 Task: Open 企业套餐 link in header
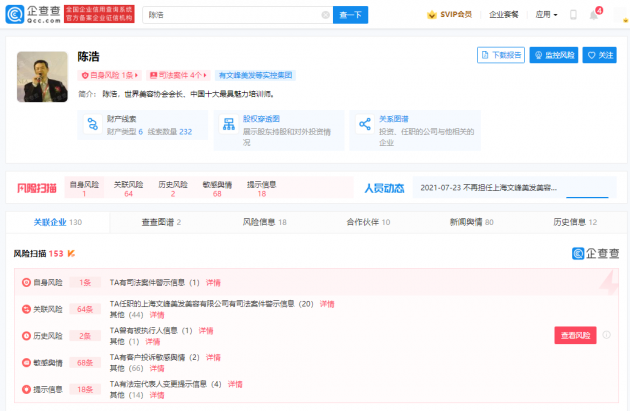coord(503,15)
